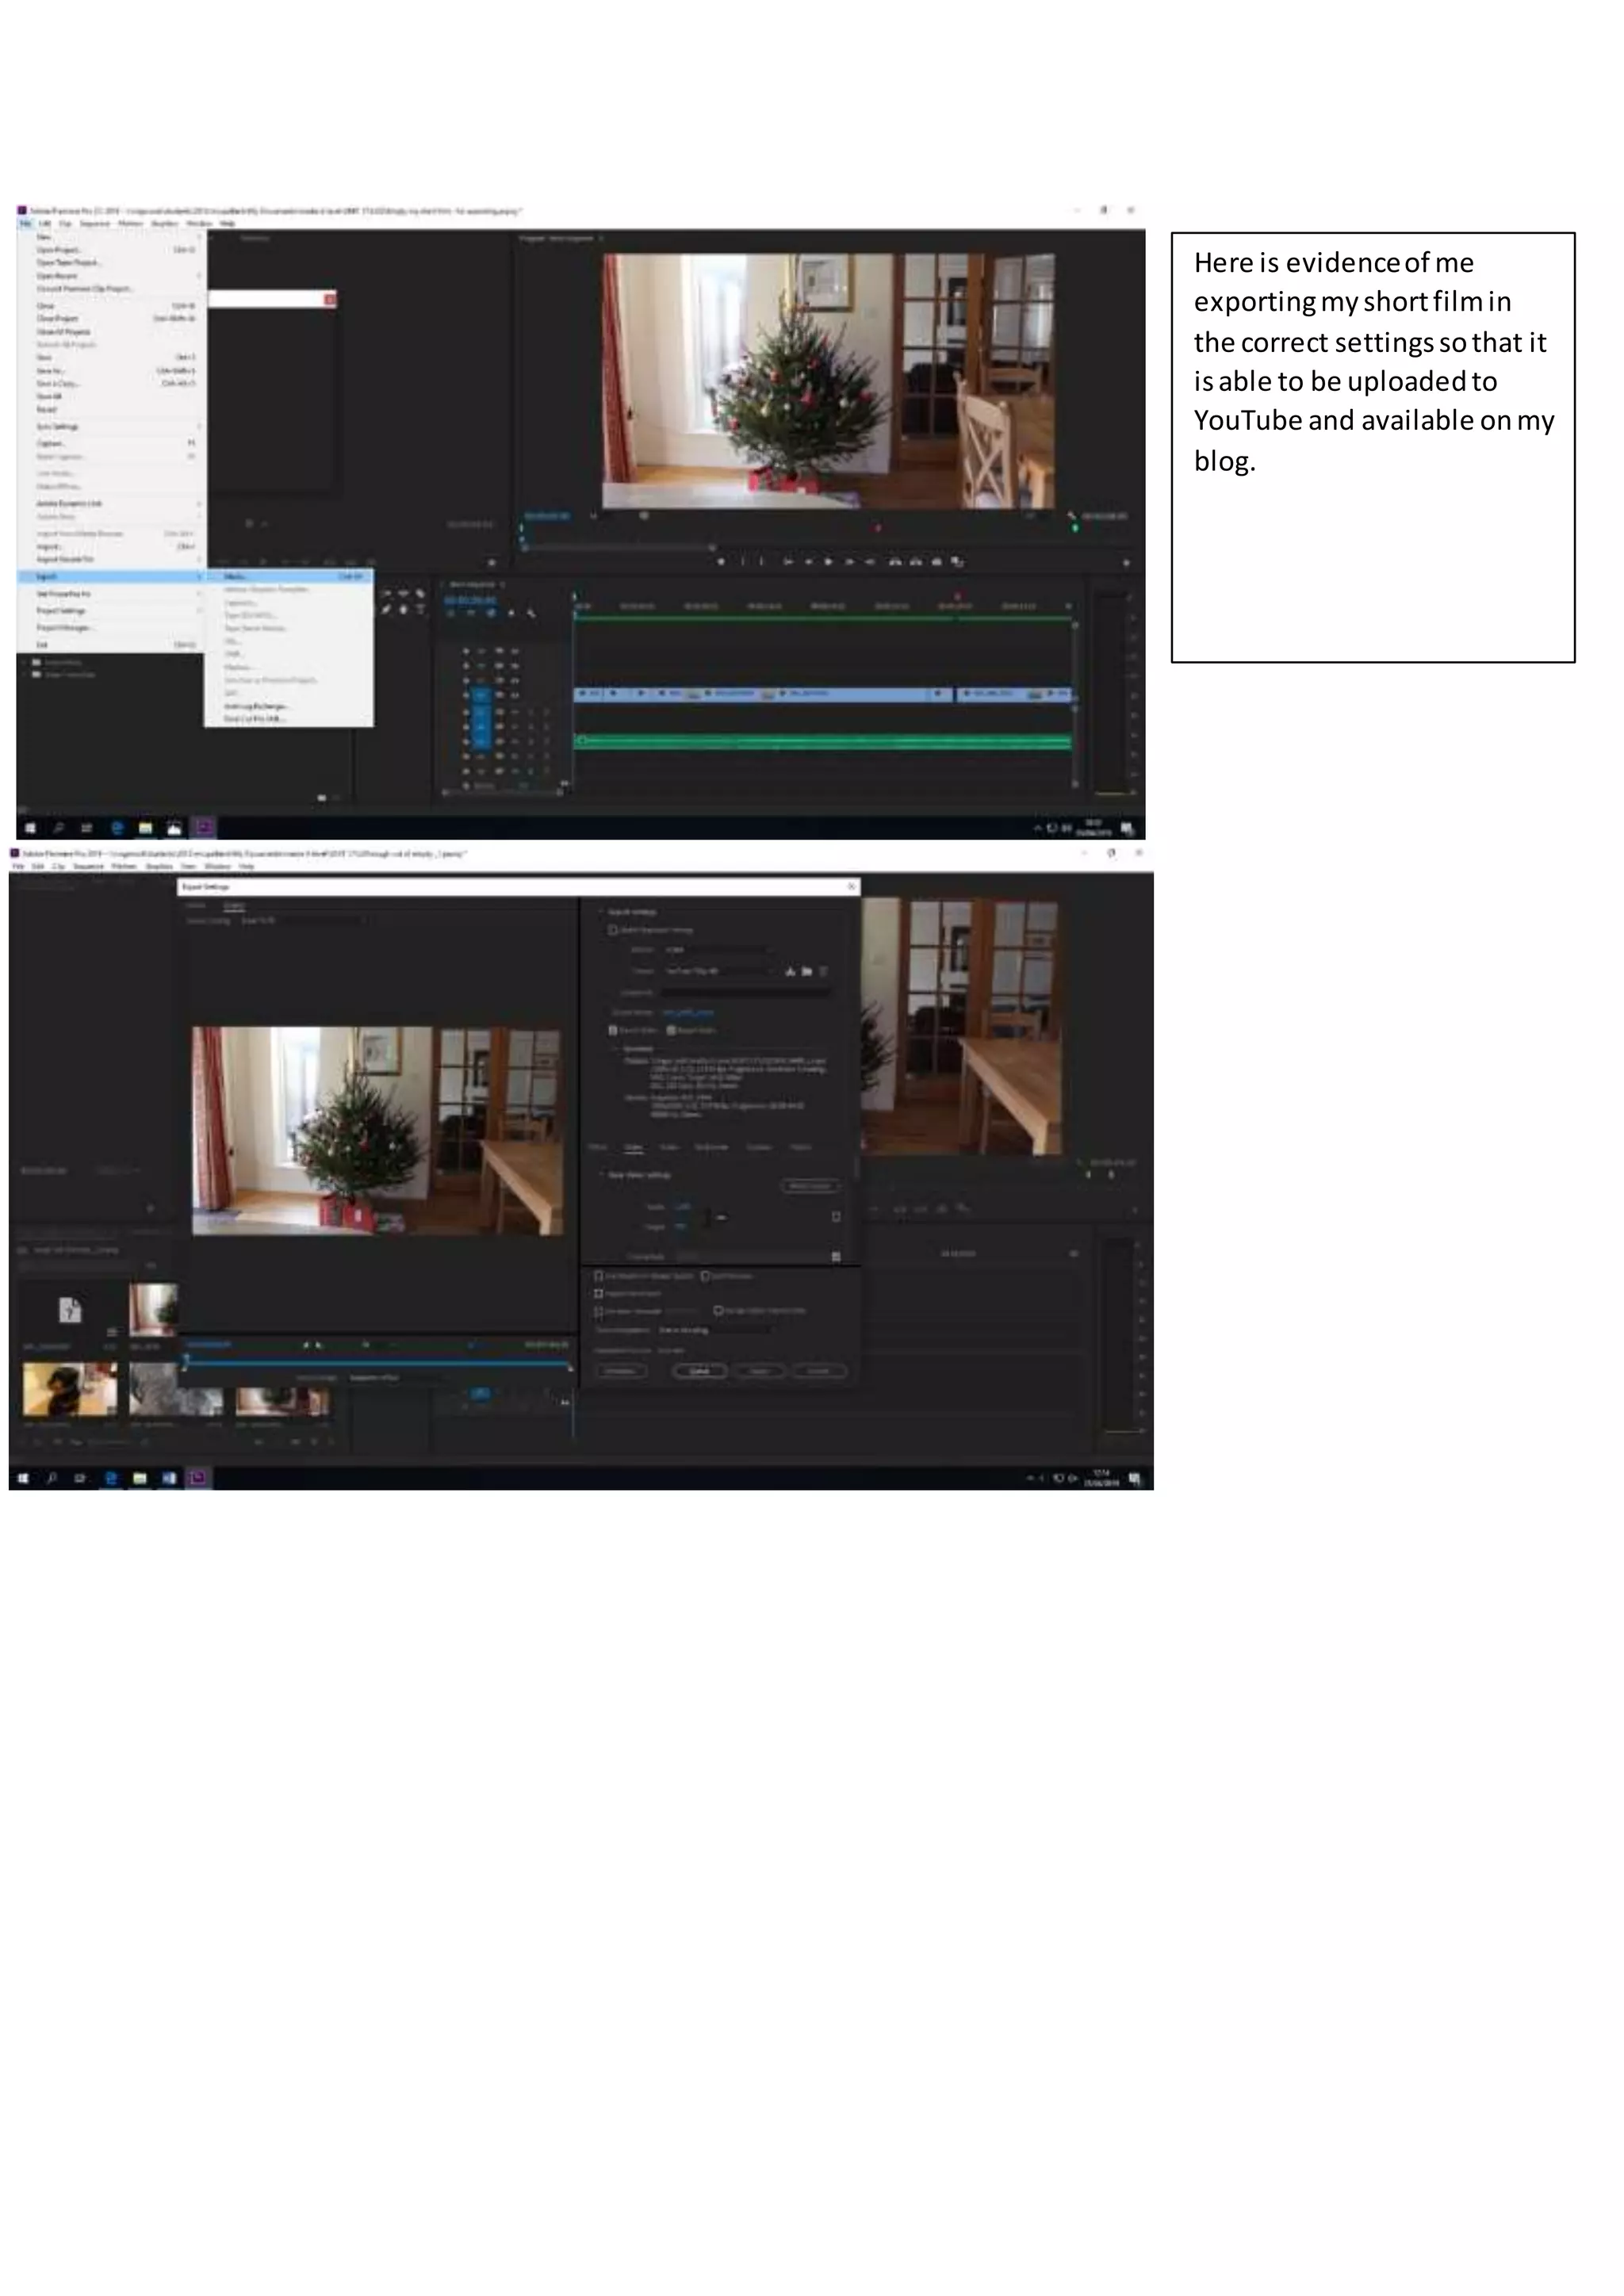1624x2296 pixels.
Task: Switch to the Source tab in Export Settings
Action: [x=197, y=905]
